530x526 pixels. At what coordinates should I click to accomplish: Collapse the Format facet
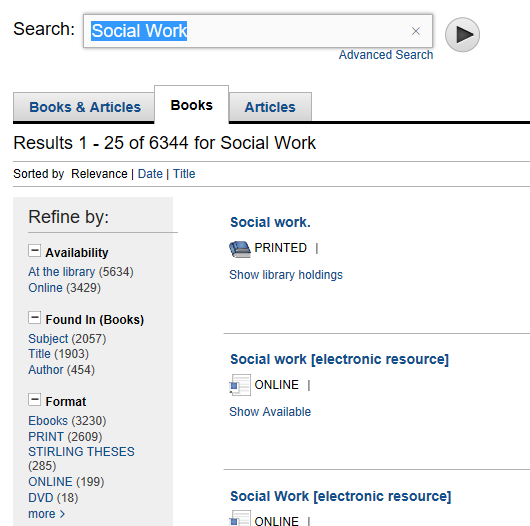point(34,400)
